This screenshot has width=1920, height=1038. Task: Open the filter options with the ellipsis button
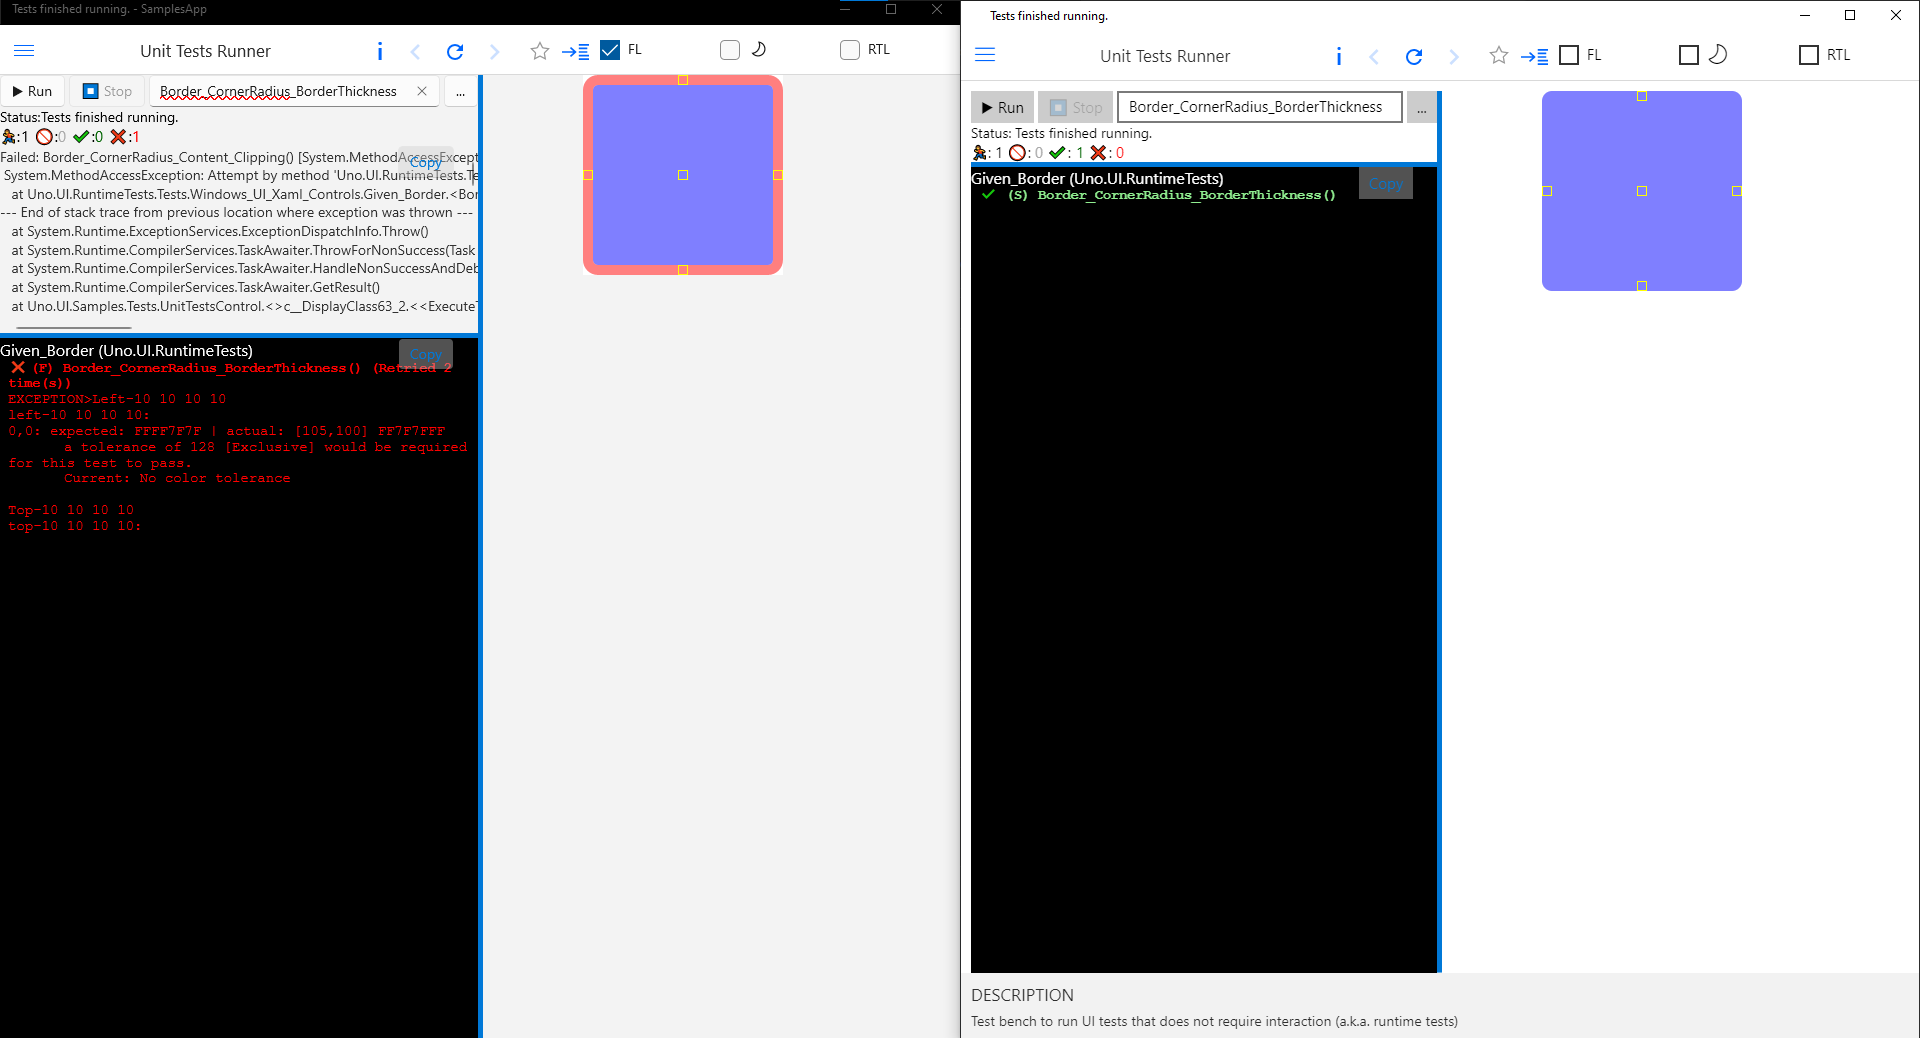[460, 91]
